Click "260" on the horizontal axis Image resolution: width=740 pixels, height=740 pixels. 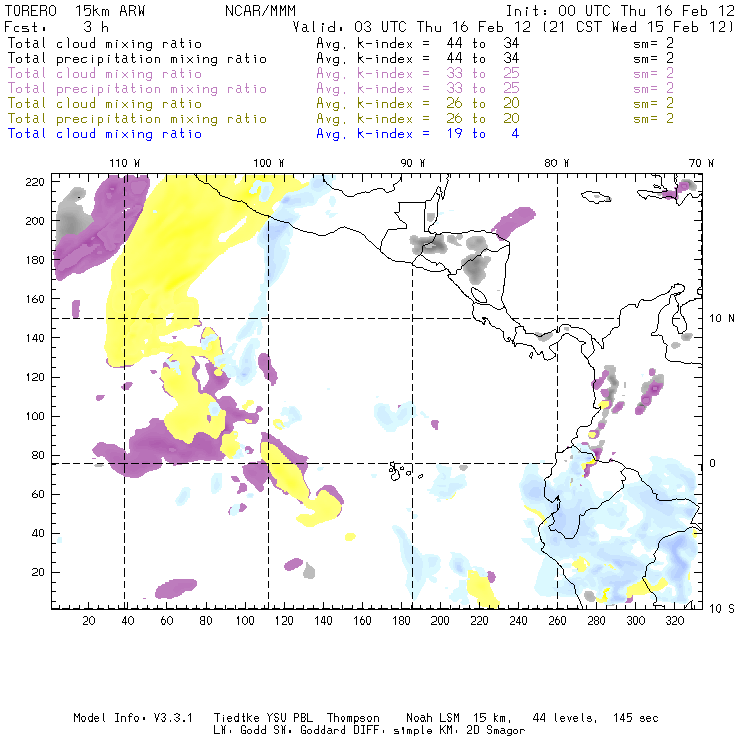[557, 621]
